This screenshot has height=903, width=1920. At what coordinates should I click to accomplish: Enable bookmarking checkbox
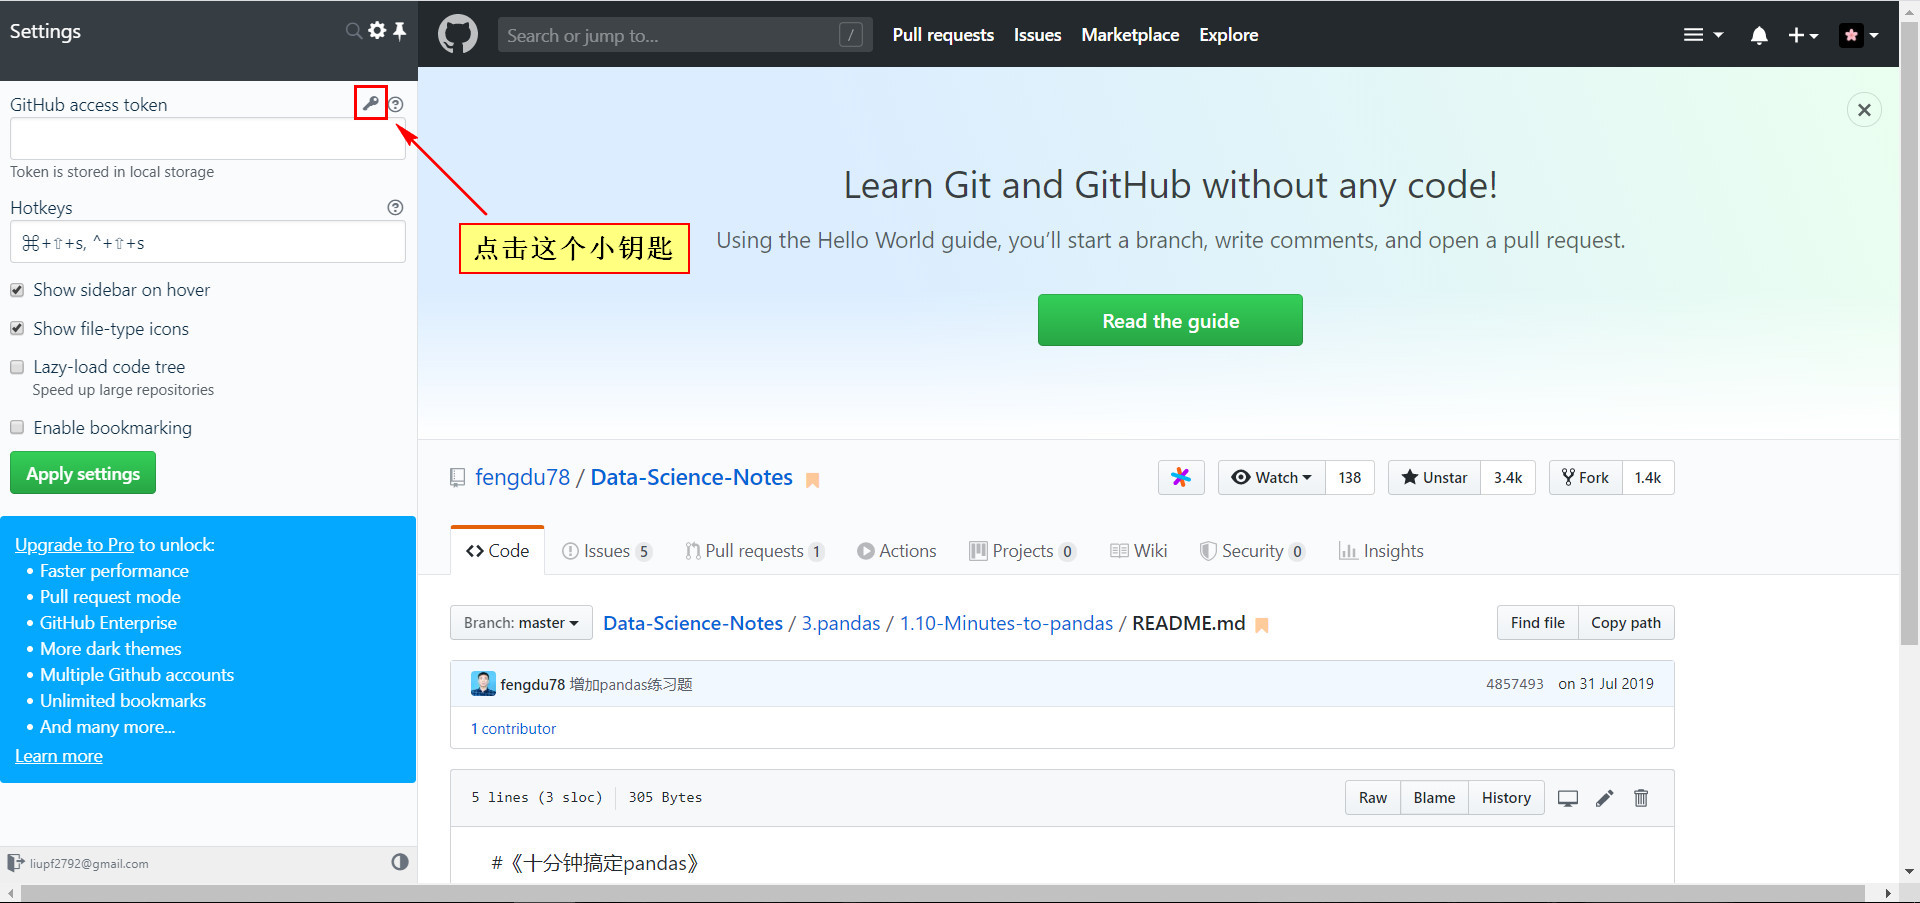tap(17, 427)
